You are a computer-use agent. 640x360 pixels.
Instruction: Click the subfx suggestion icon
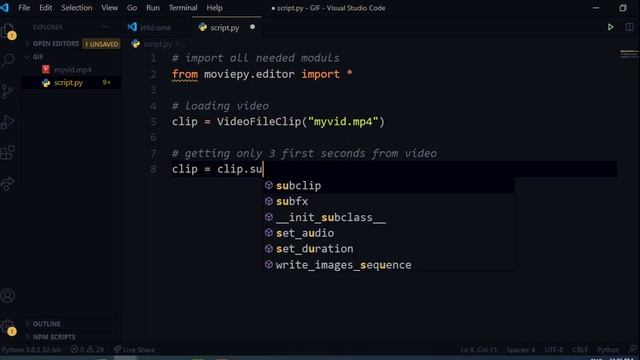[269, 201]
